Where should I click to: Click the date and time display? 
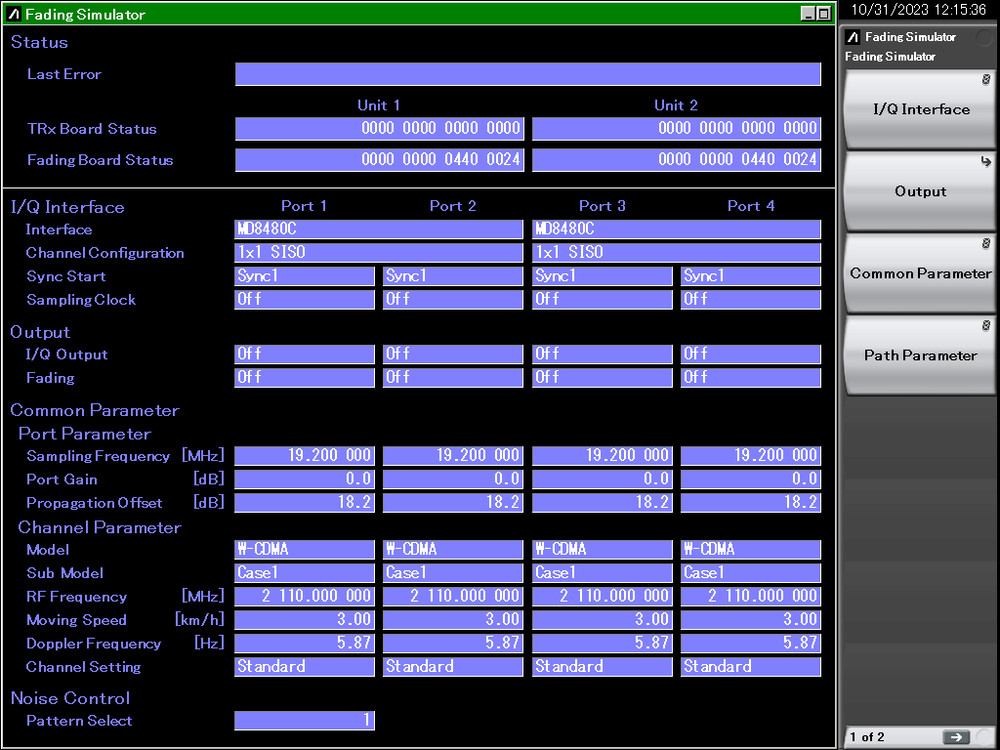tap(918, 10)
